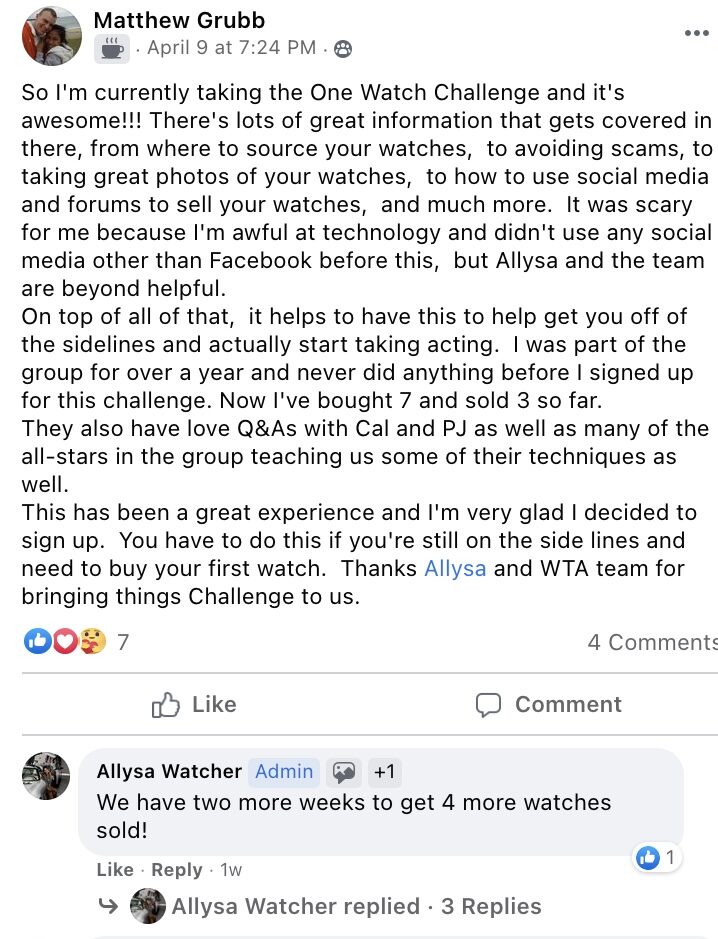
Task: Show the +1 additional badges
Action: [x=384, y=771]
